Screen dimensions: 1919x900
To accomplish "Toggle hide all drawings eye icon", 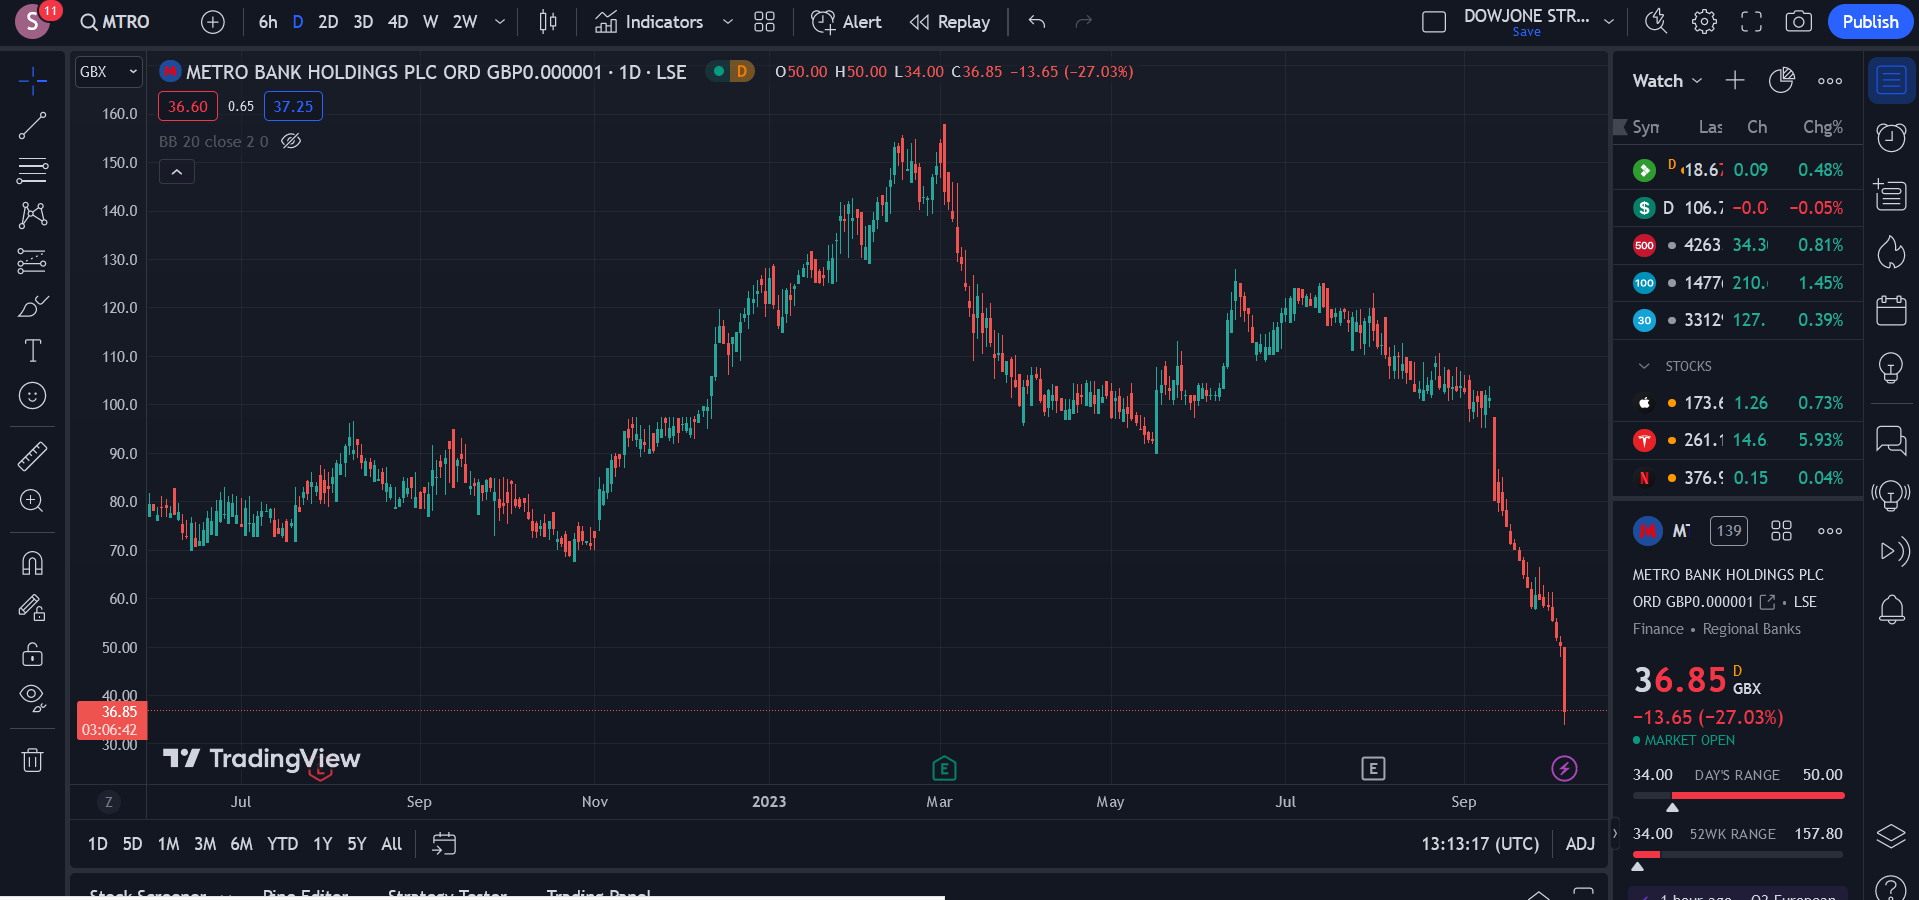I will [32, 698].
